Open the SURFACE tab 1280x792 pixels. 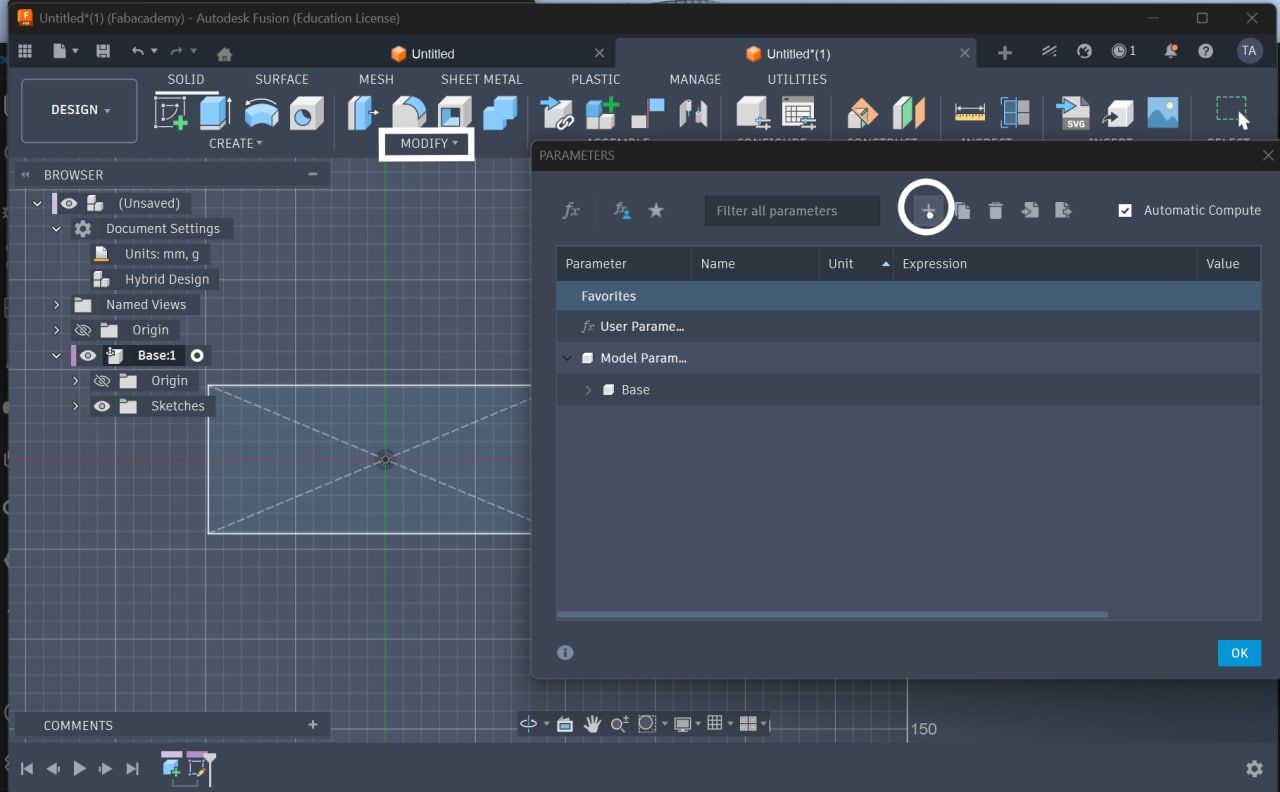(282, 79)
